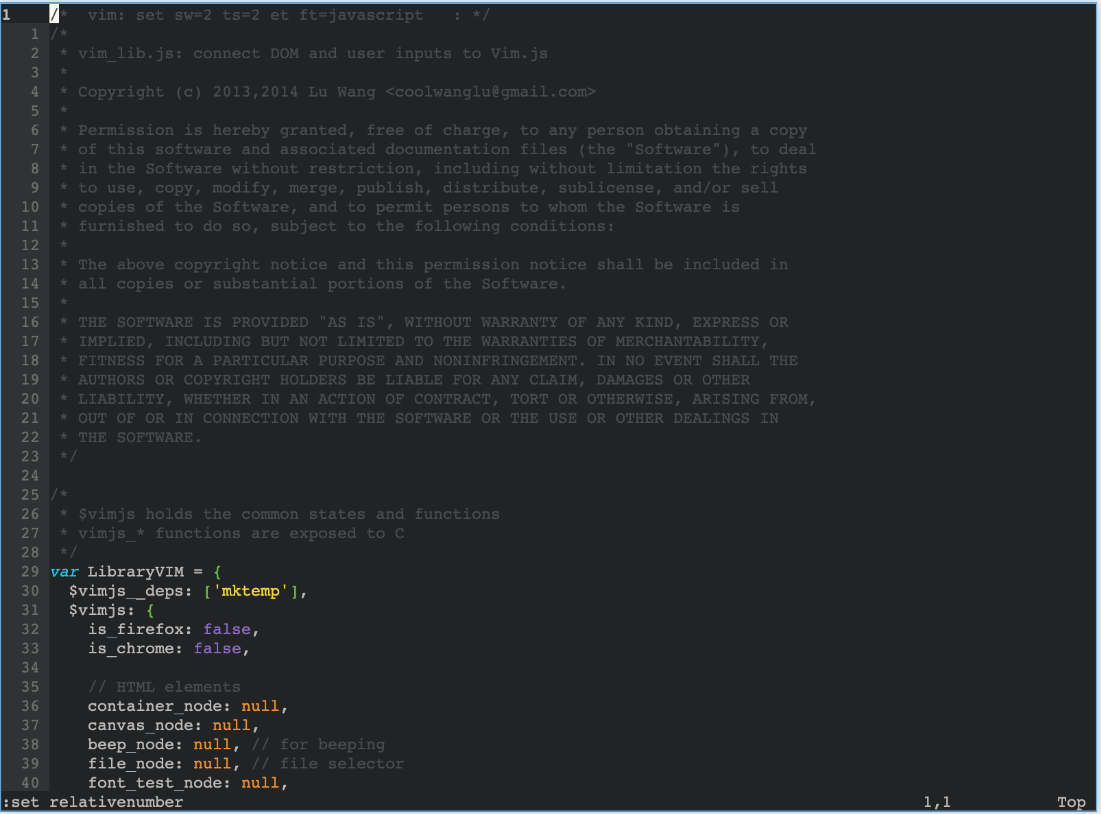Click the 'Top' indicator in status bar

(1070, 802)
